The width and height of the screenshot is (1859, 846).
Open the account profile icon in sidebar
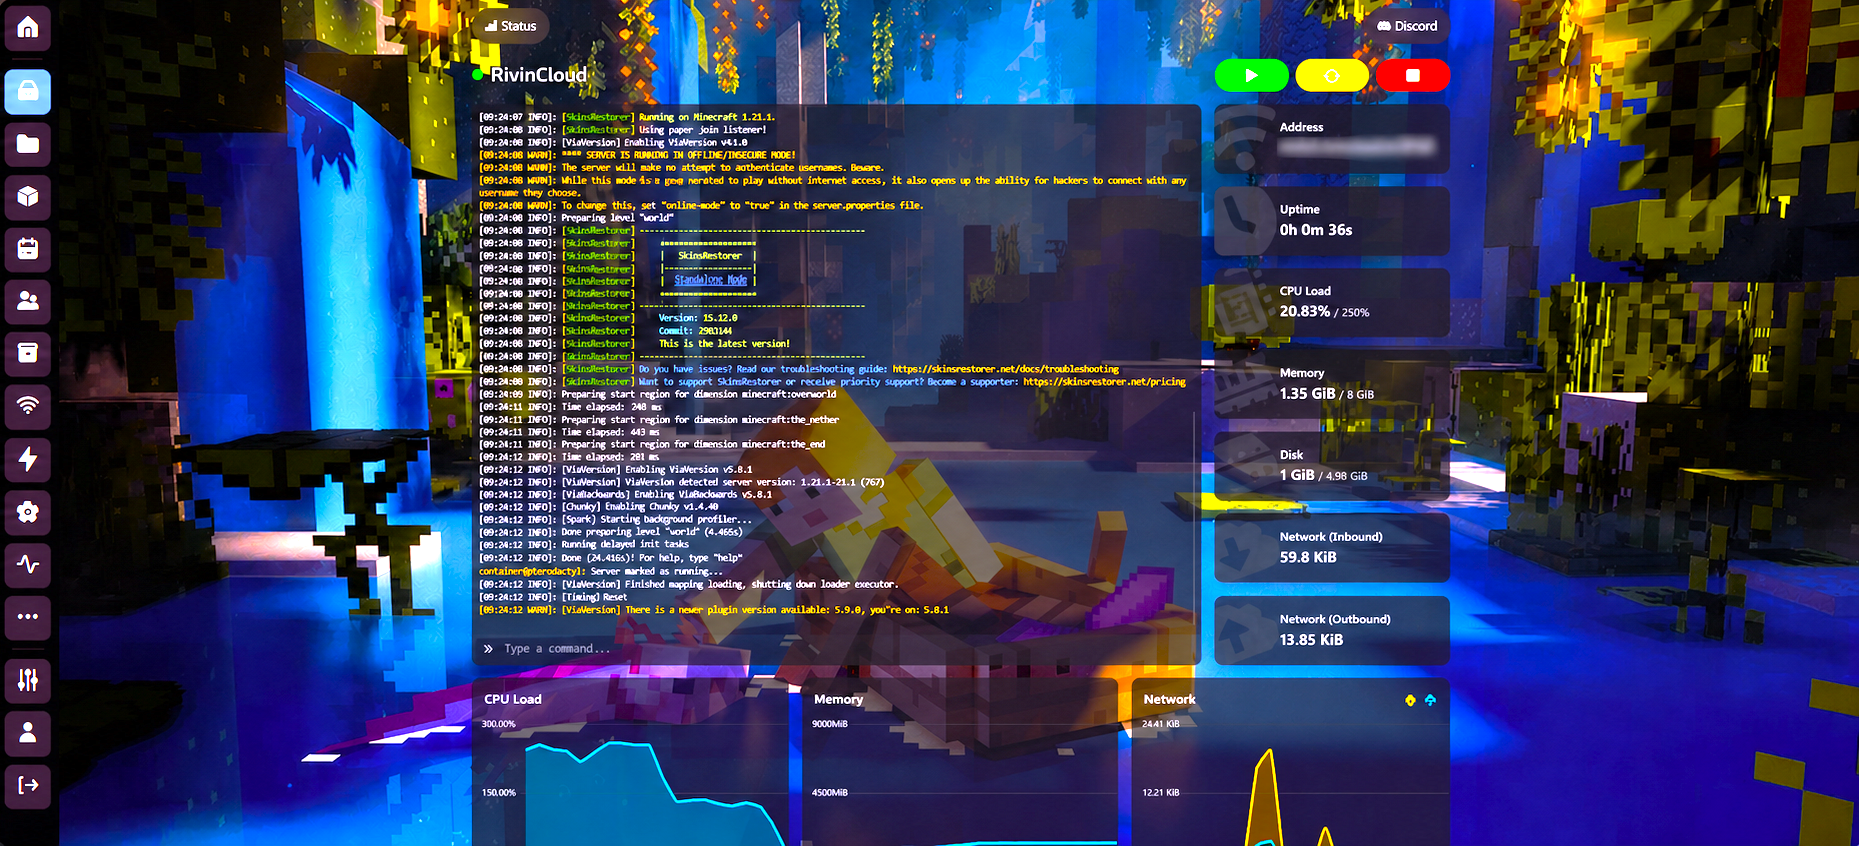tap(28, 733)
